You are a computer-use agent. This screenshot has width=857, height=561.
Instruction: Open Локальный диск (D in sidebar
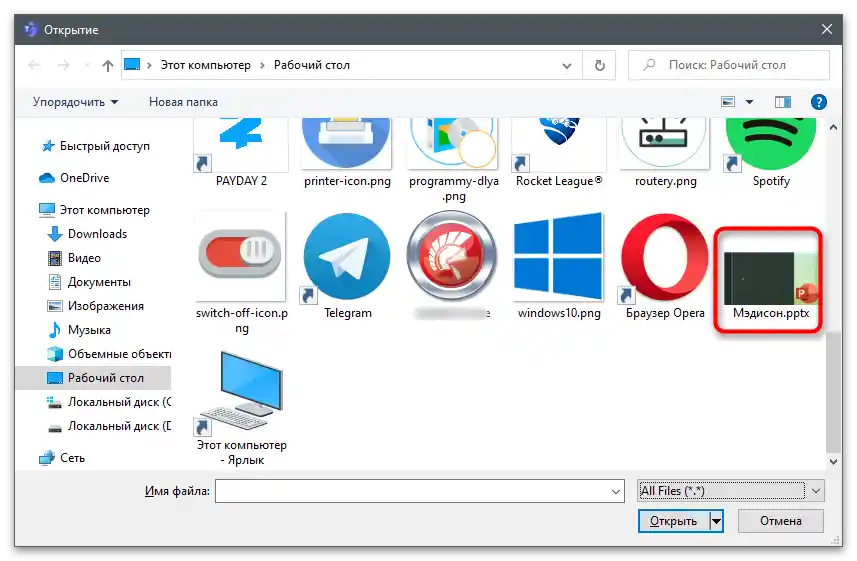[x=109, y=426]
